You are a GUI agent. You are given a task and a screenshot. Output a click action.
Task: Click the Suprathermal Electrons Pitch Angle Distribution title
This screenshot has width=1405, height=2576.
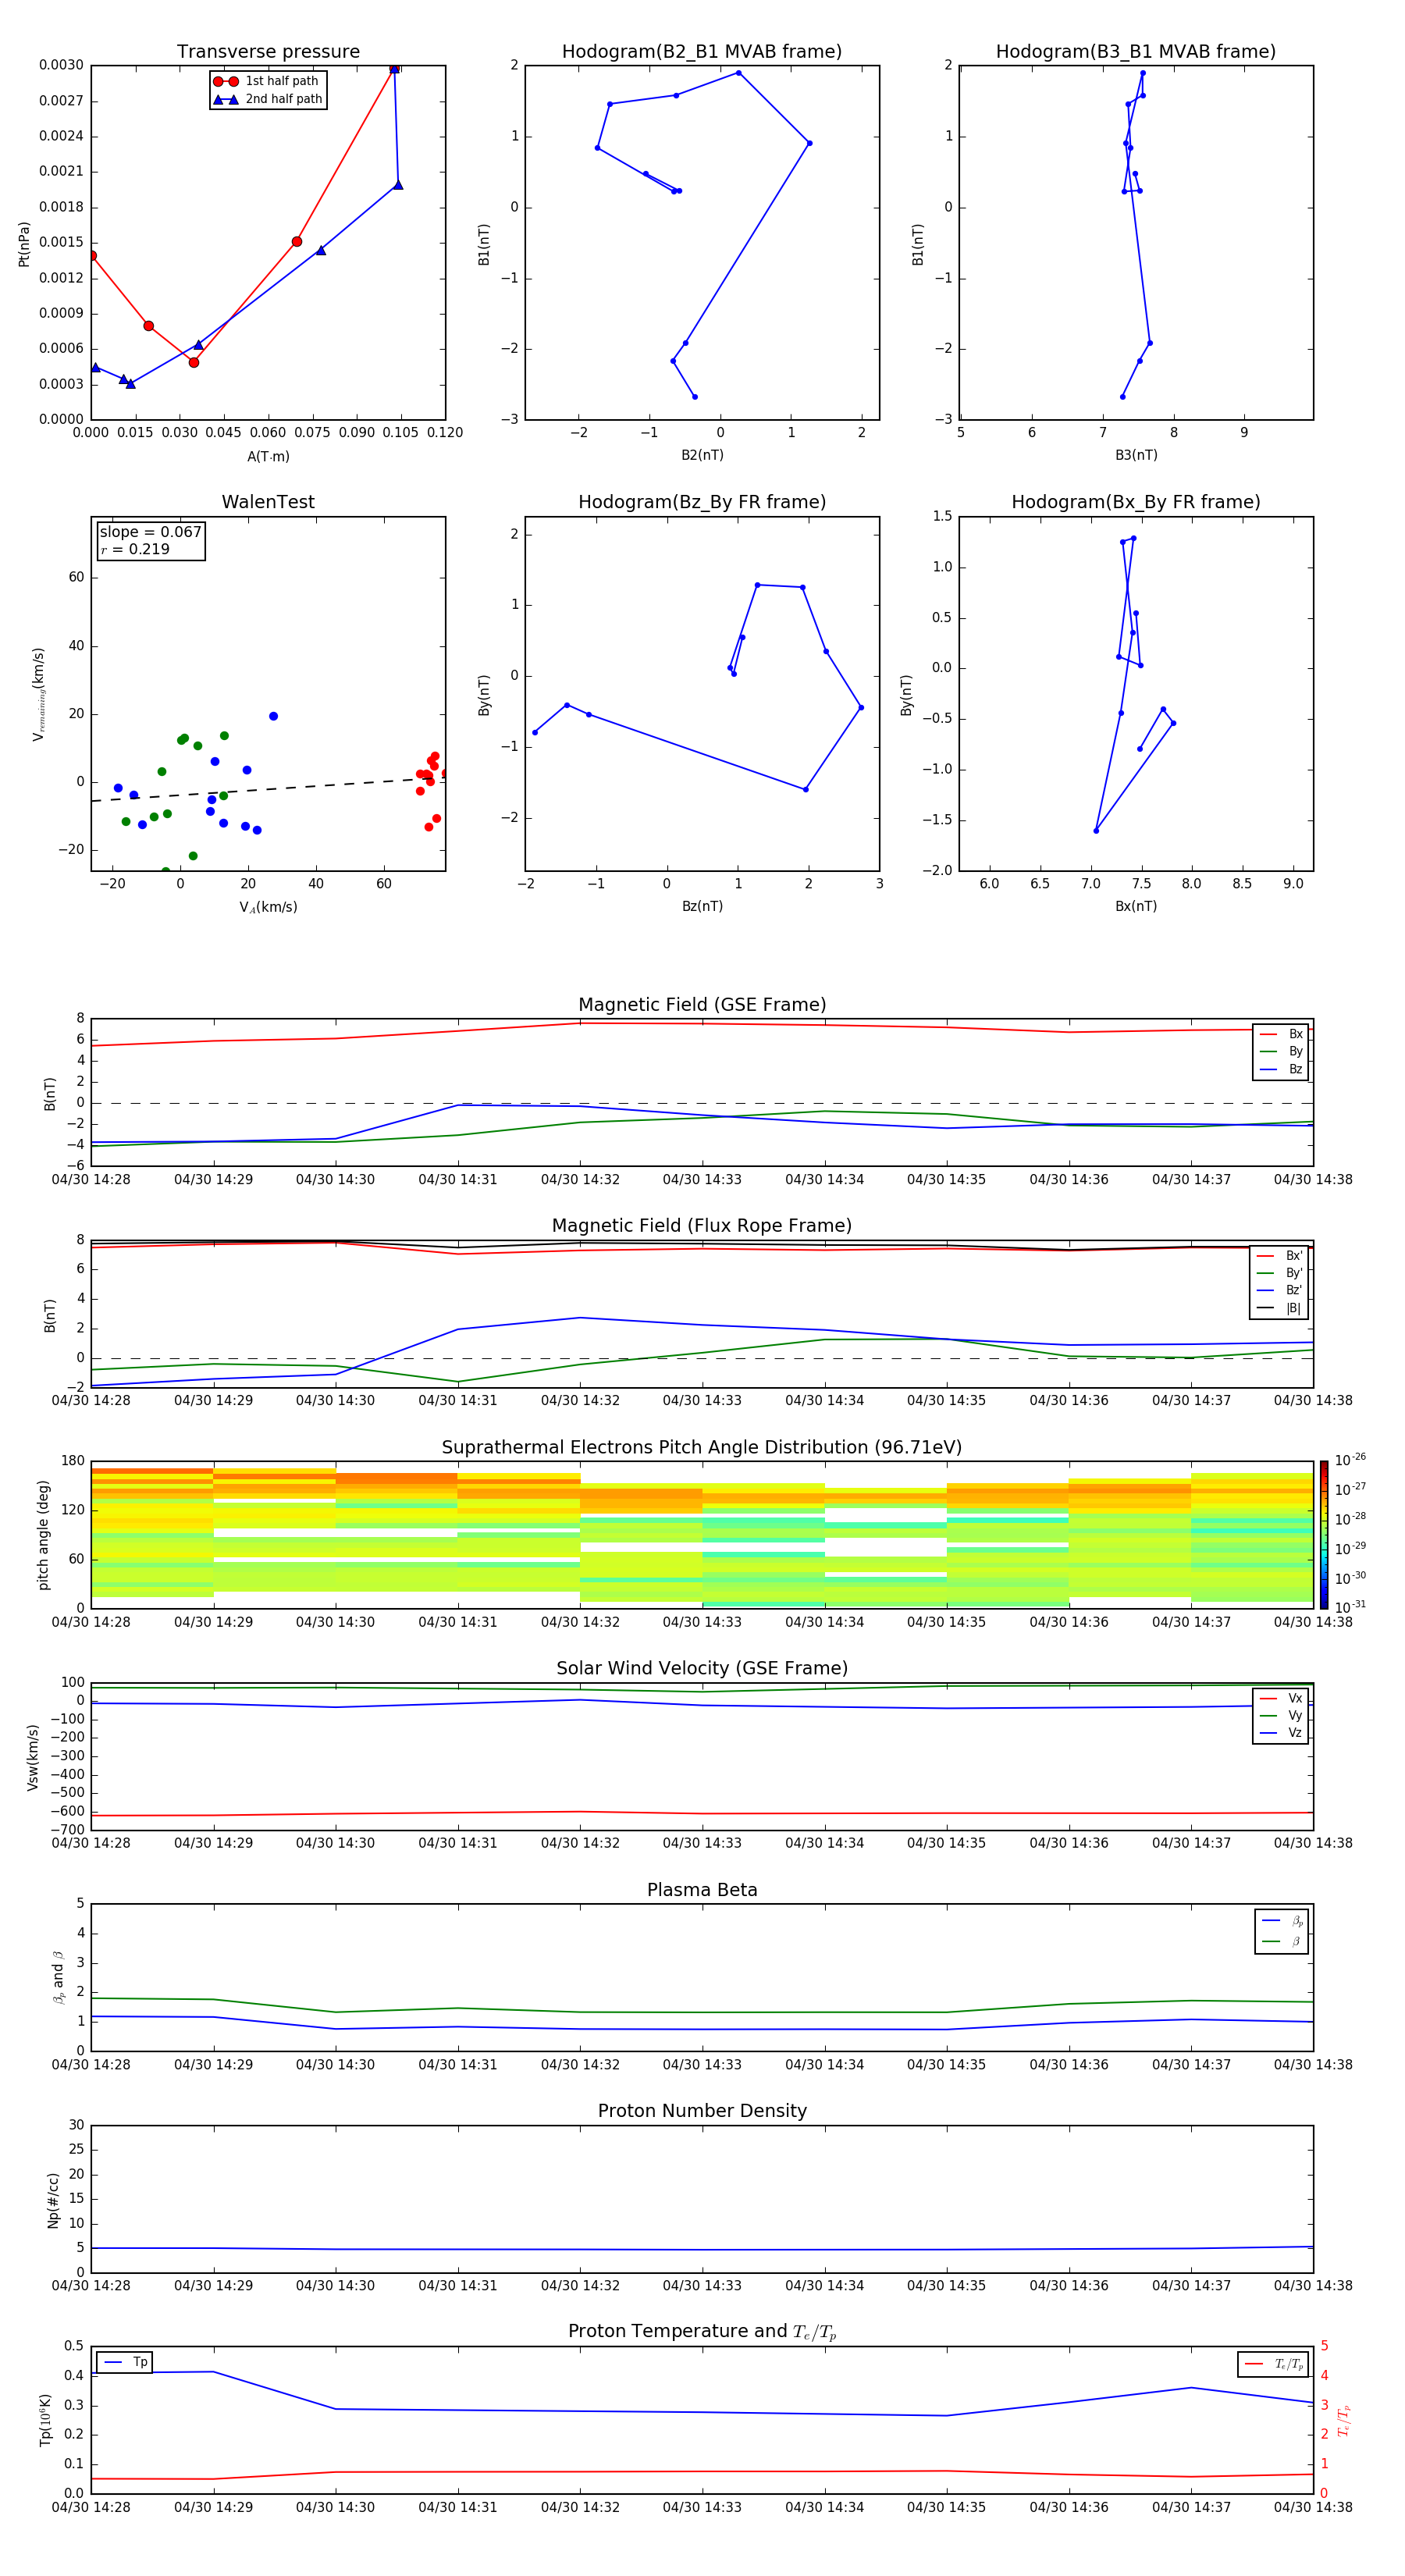702,1447
